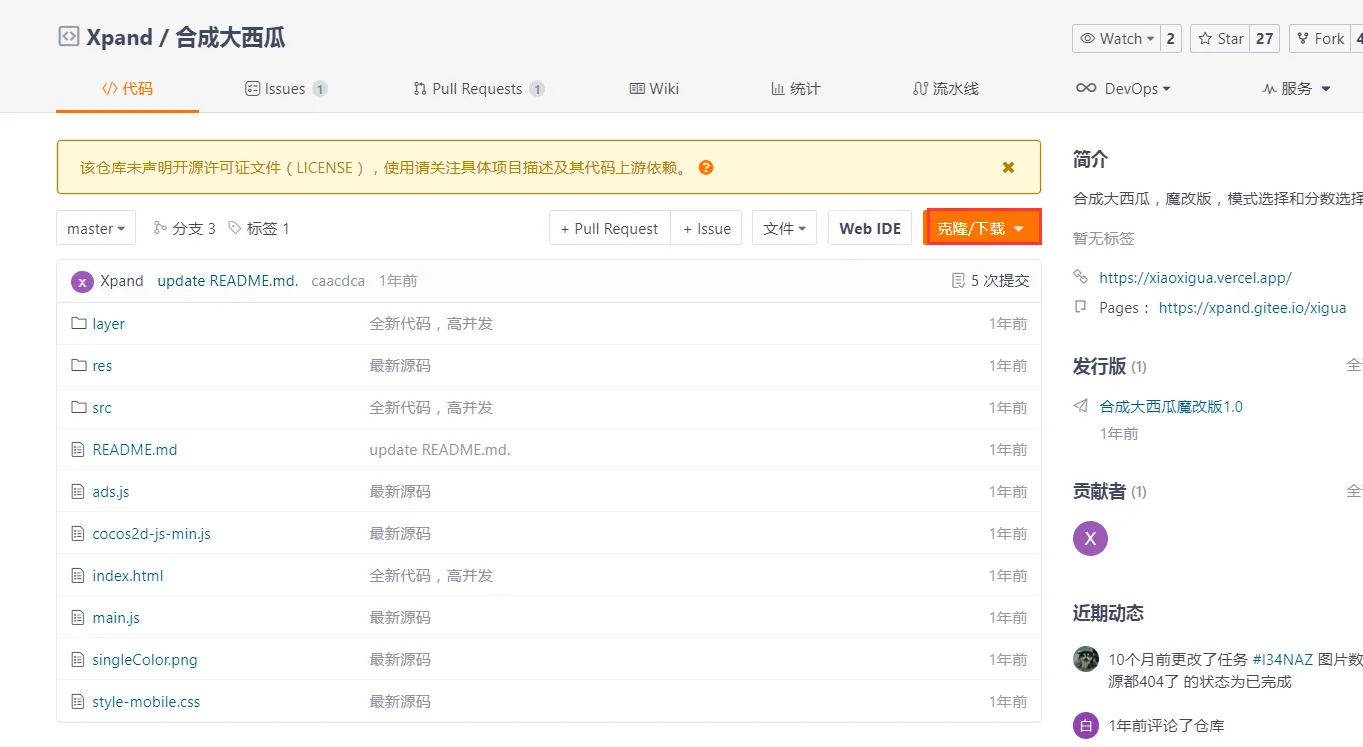1363x747 pixels.
Task: Click the file icon next to main.js
Action: tap(79, 618)
